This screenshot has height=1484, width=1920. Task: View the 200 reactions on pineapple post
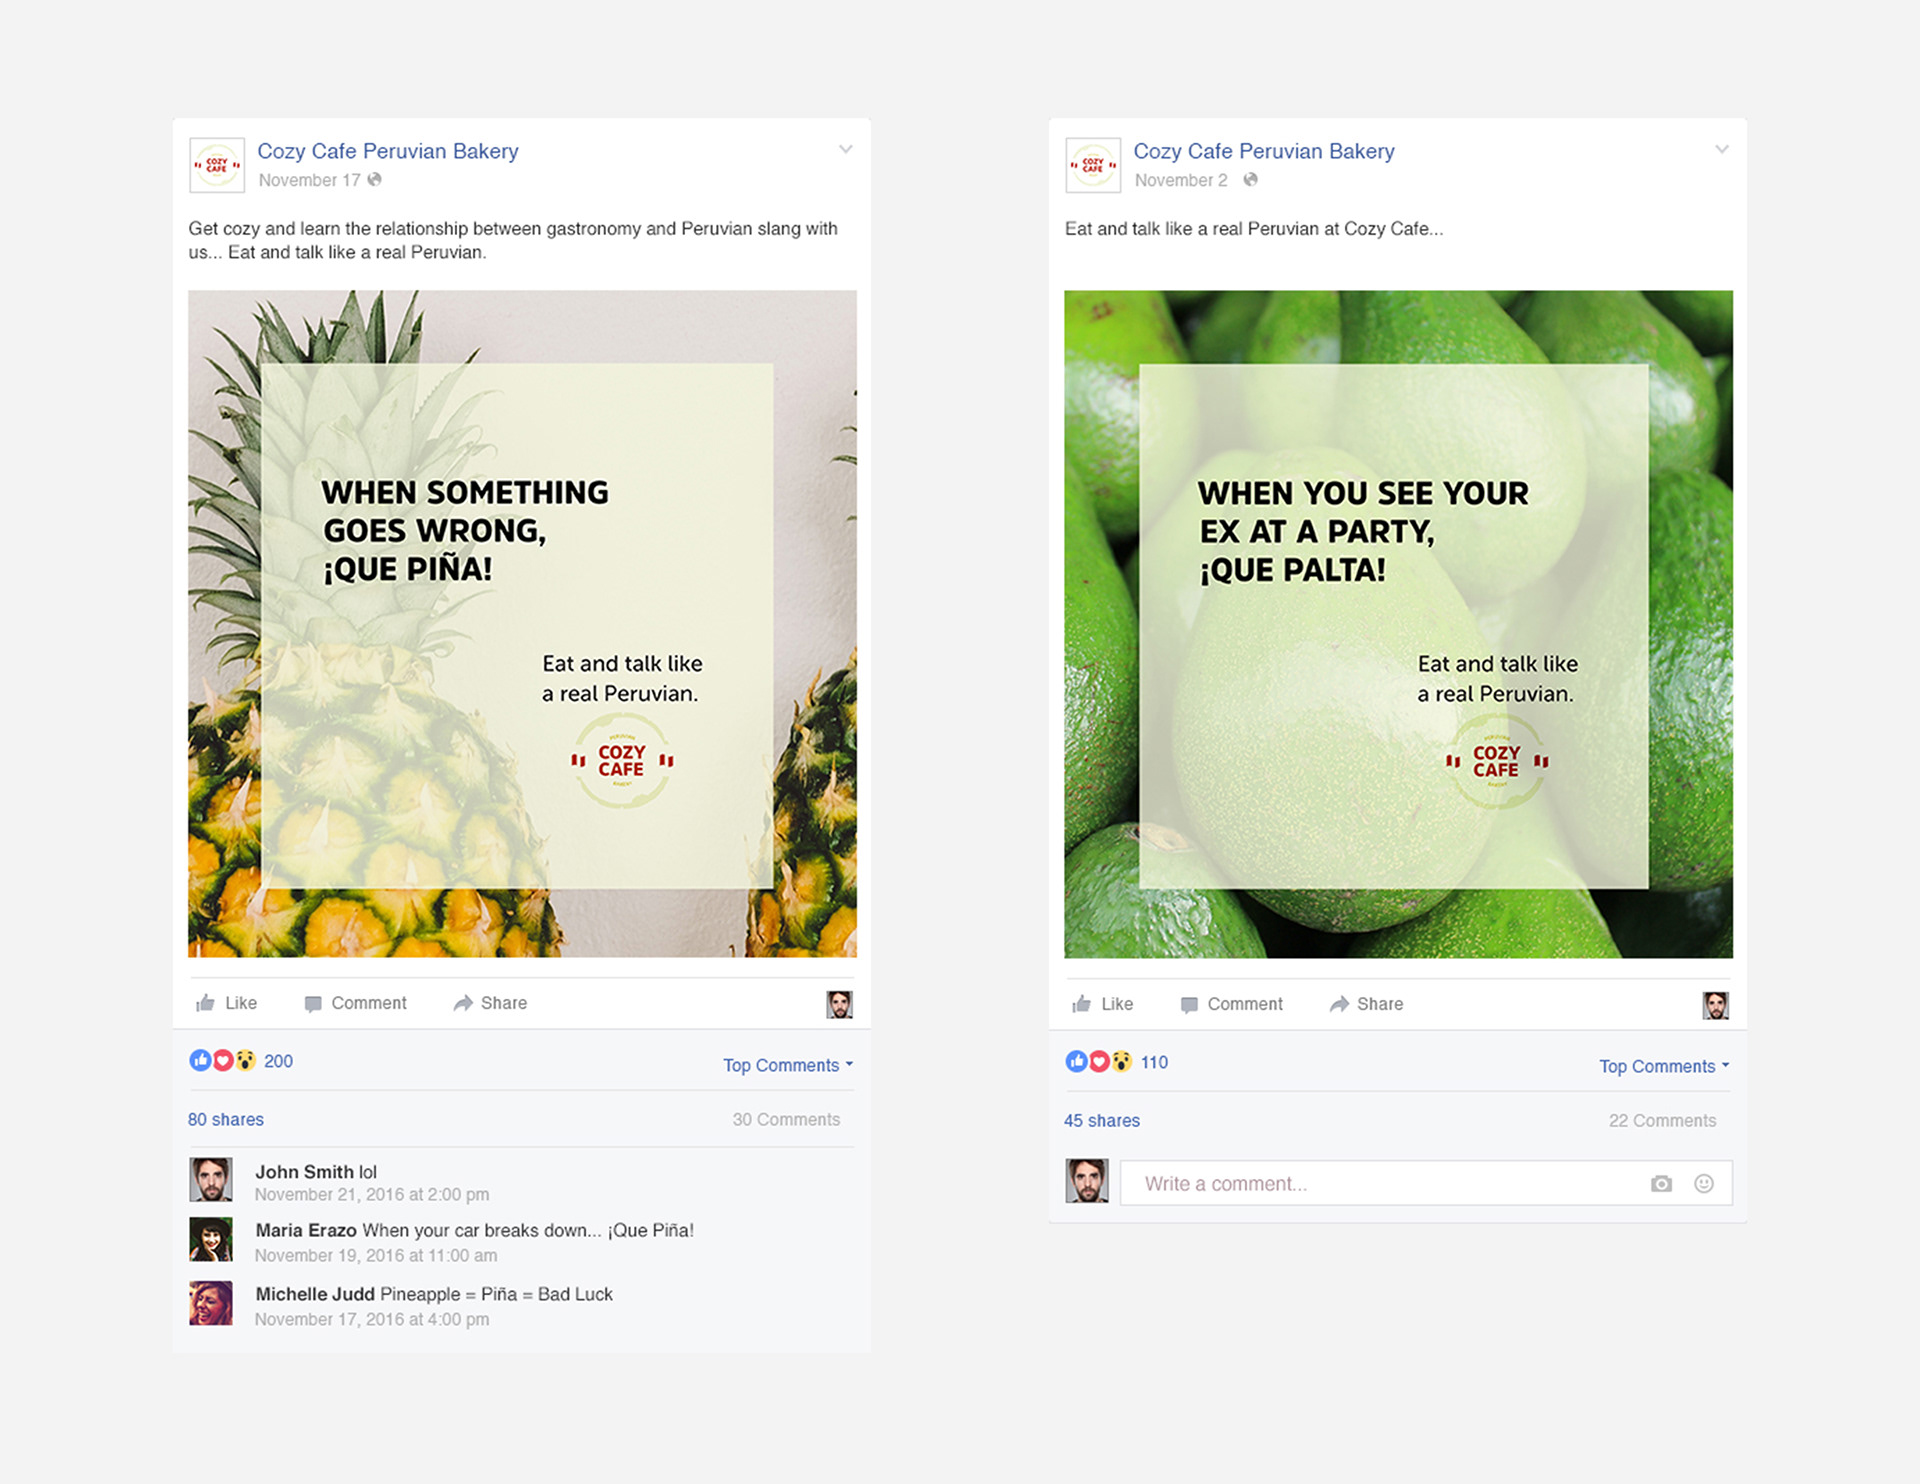(241, 1061)
